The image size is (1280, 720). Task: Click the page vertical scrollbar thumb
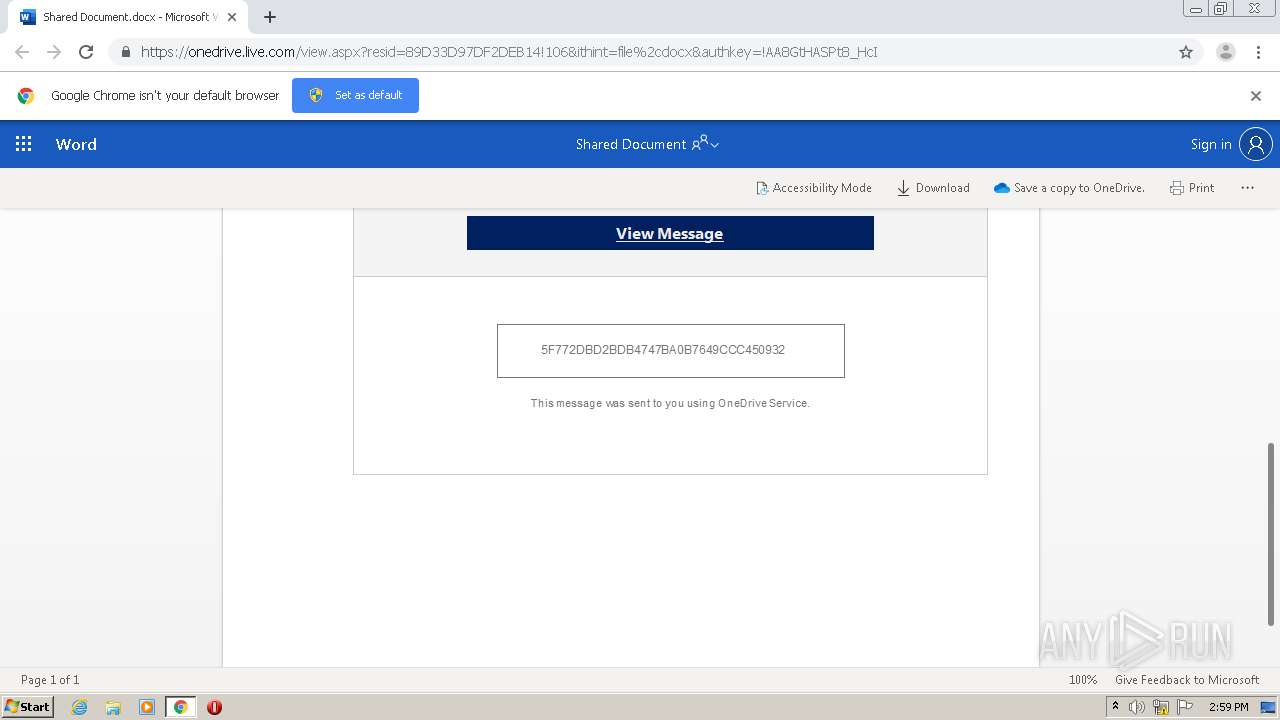tap(1272, 534)
